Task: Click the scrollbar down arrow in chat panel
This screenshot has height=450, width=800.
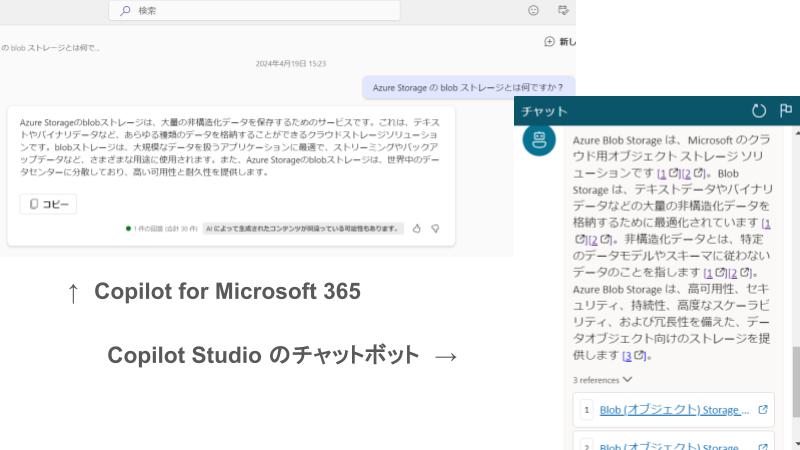Action: [x=795, y=444]
